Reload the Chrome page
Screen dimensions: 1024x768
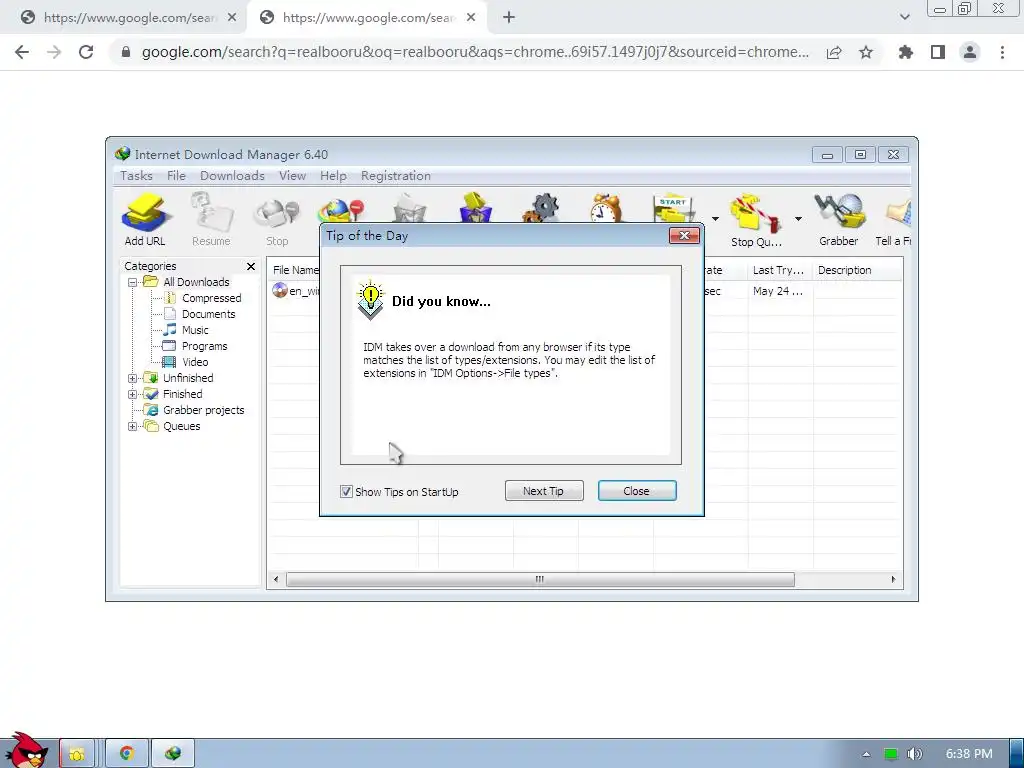[86, 52]
